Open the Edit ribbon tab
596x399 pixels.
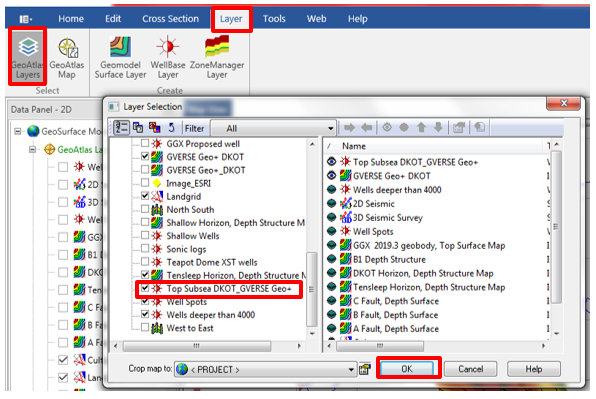[113, 19]
